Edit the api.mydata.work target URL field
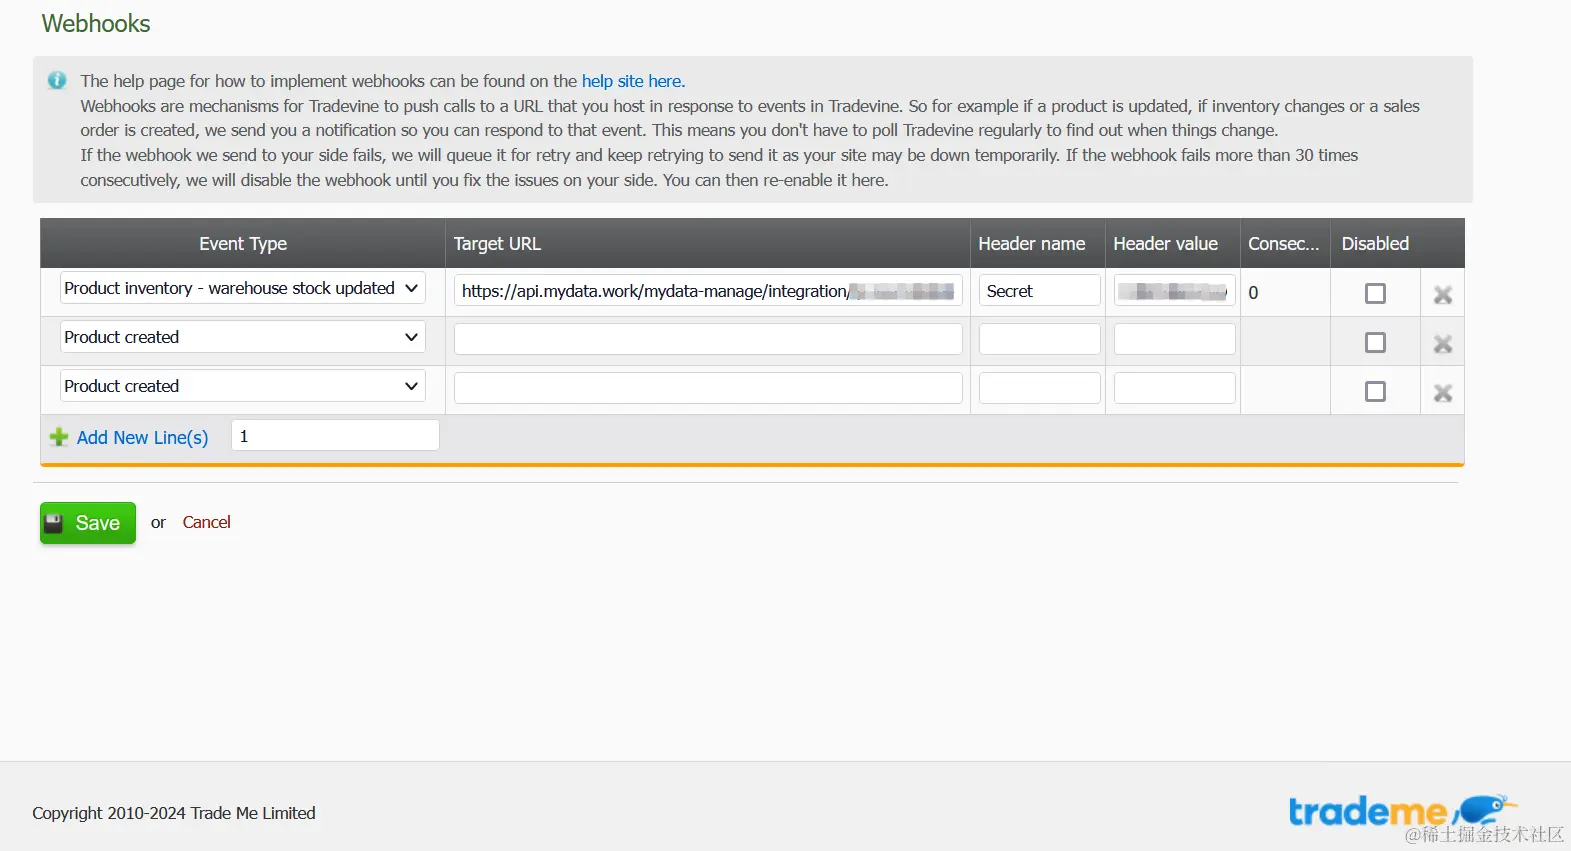This screenshot has width=1571, height=851. (x=708, y=290)
